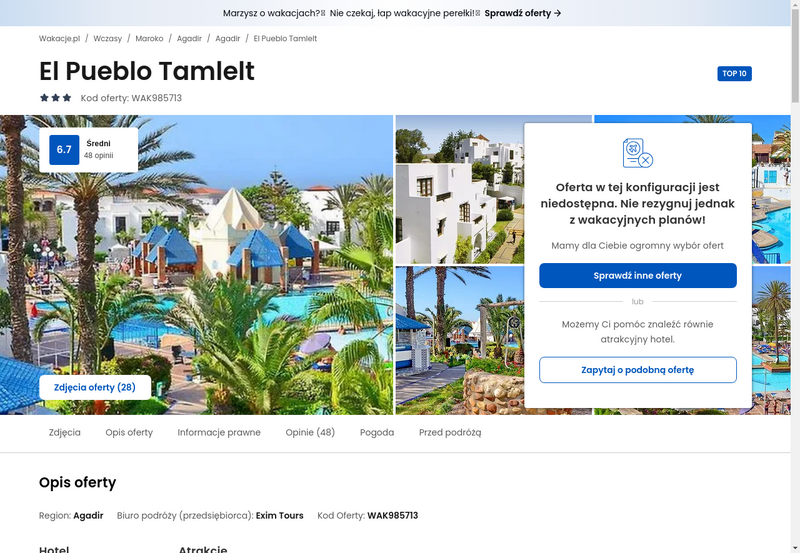
Task: Click Sprawdź inne oferty button
Action: pyautogui.click(x=638, y=275)
